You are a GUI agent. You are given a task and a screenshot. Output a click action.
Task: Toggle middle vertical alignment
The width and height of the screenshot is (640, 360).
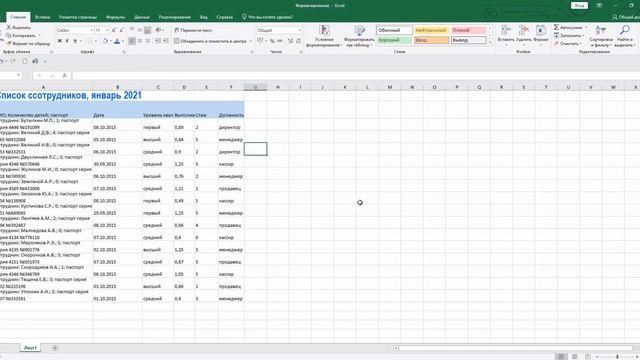140,30
